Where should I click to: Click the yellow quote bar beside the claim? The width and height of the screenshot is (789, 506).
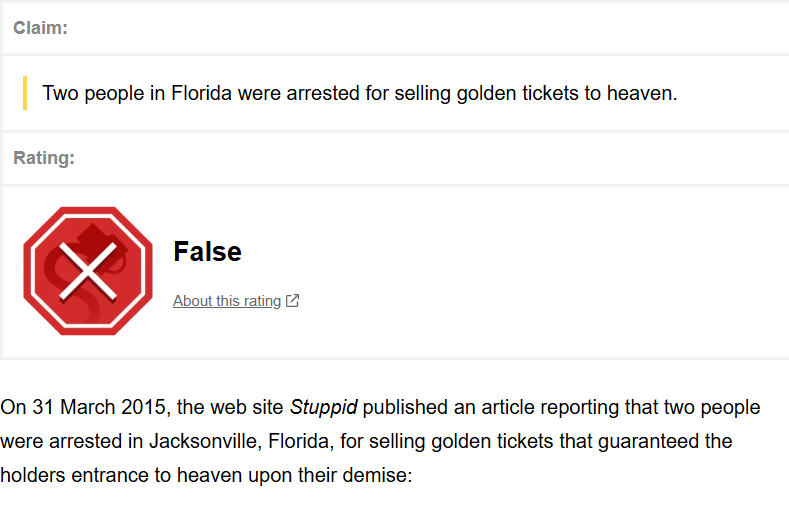[x=25, y=93]
